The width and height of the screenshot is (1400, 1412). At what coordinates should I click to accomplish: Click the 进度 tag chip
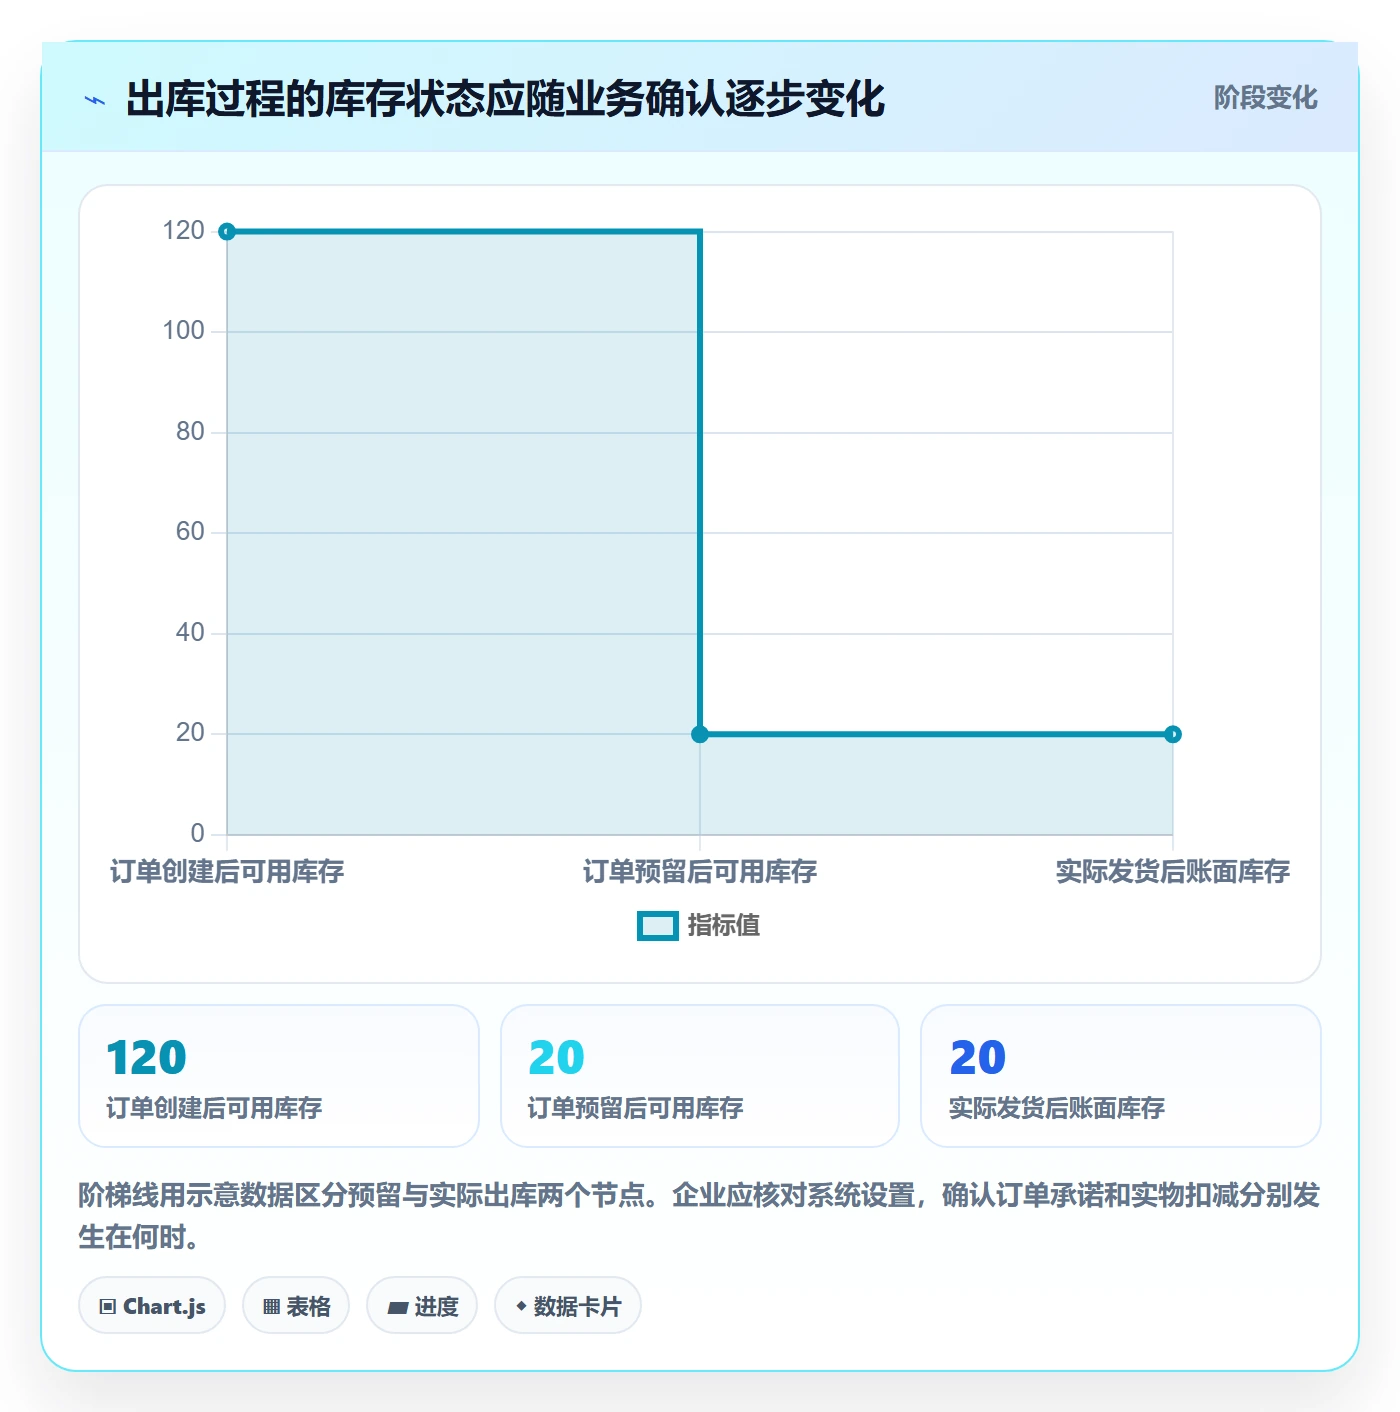(x=422, y=1305)
